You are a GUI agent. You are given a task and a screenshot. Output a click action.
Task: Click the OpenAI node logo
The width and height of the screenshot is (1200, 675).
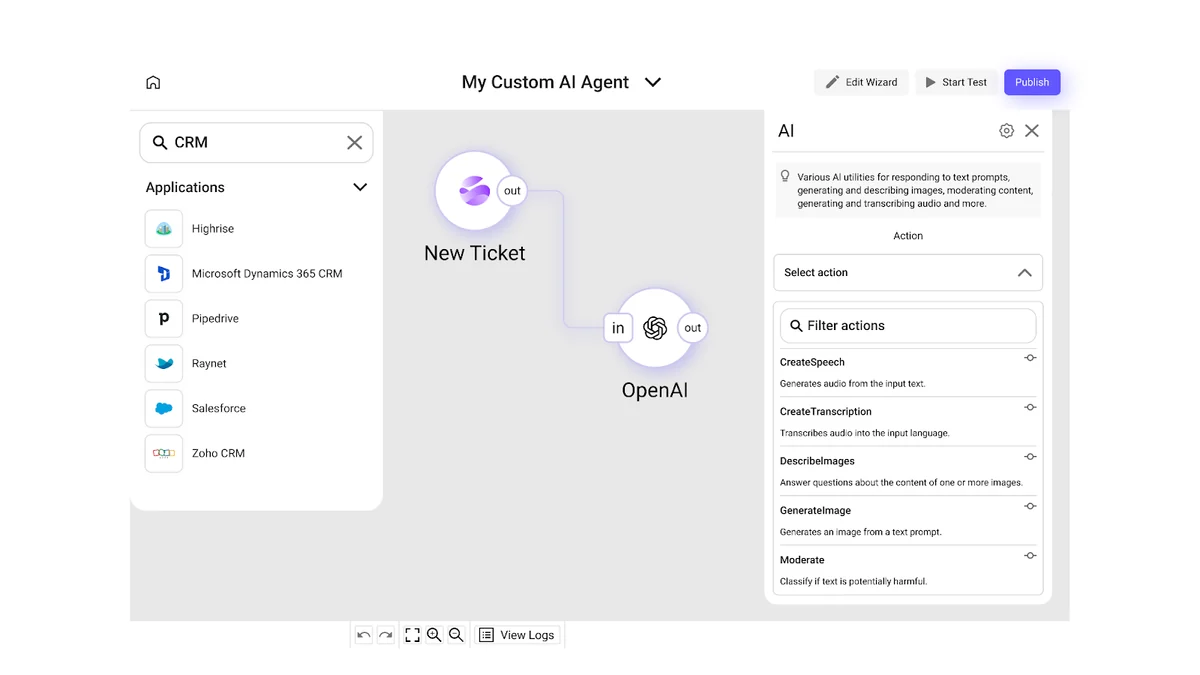[x=655, y=328]
